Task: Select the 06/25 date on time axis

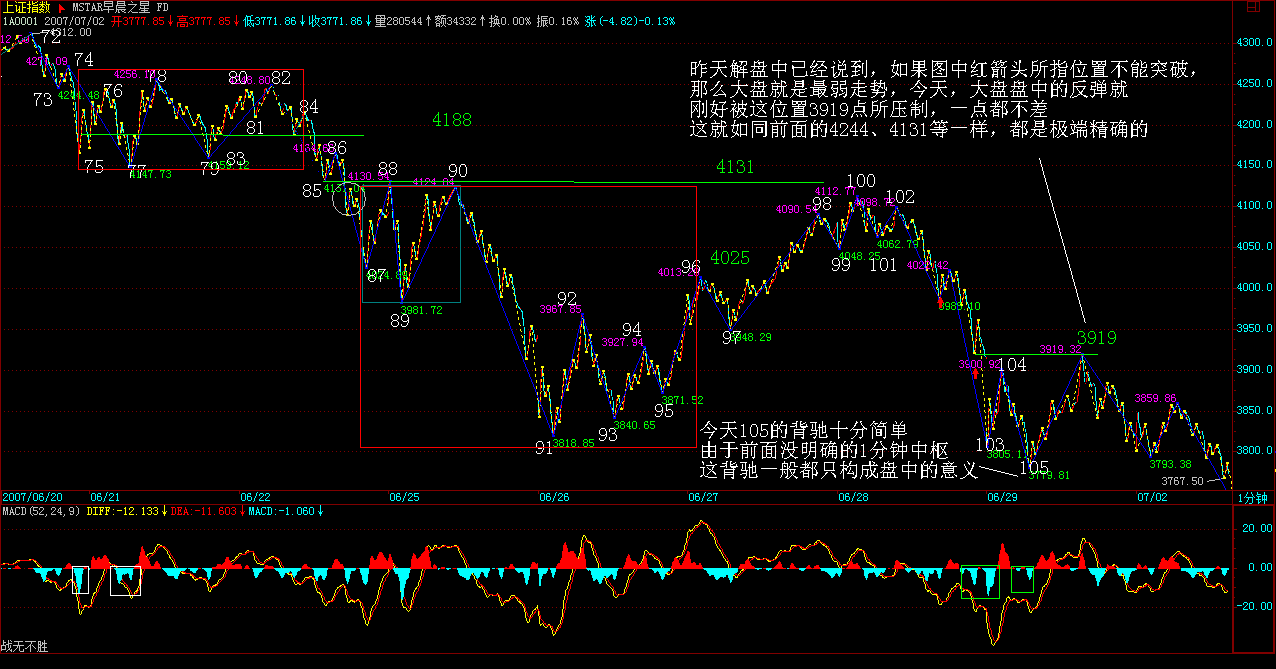Action: [x=404, y=497]
